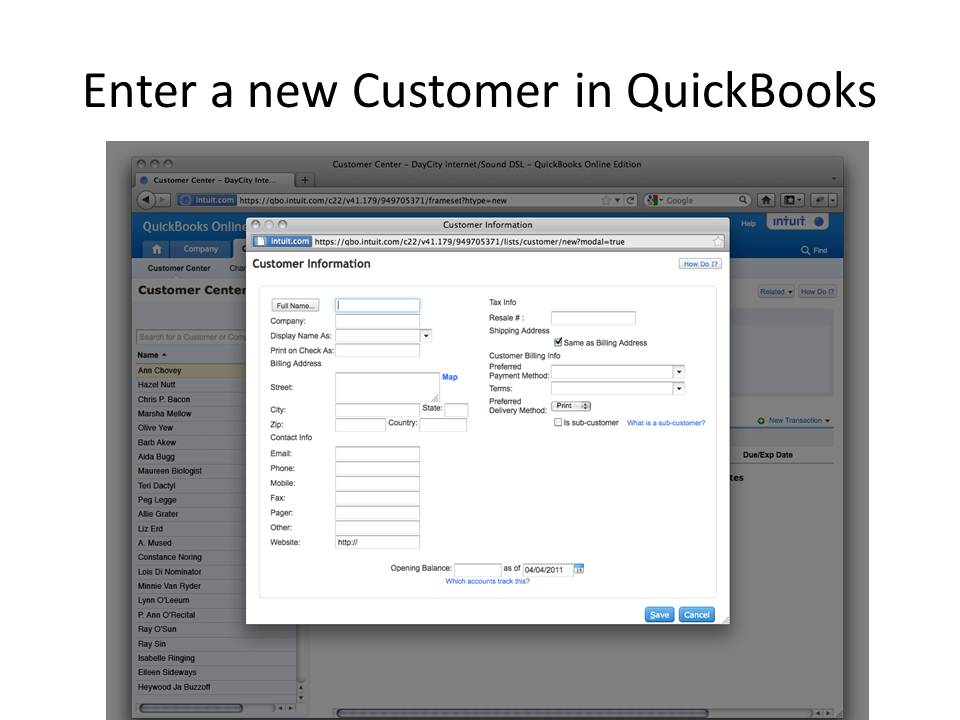The width and height of the screenshot is (960, 720).
Task: Click the Cancel button
Action: point(697,615)
